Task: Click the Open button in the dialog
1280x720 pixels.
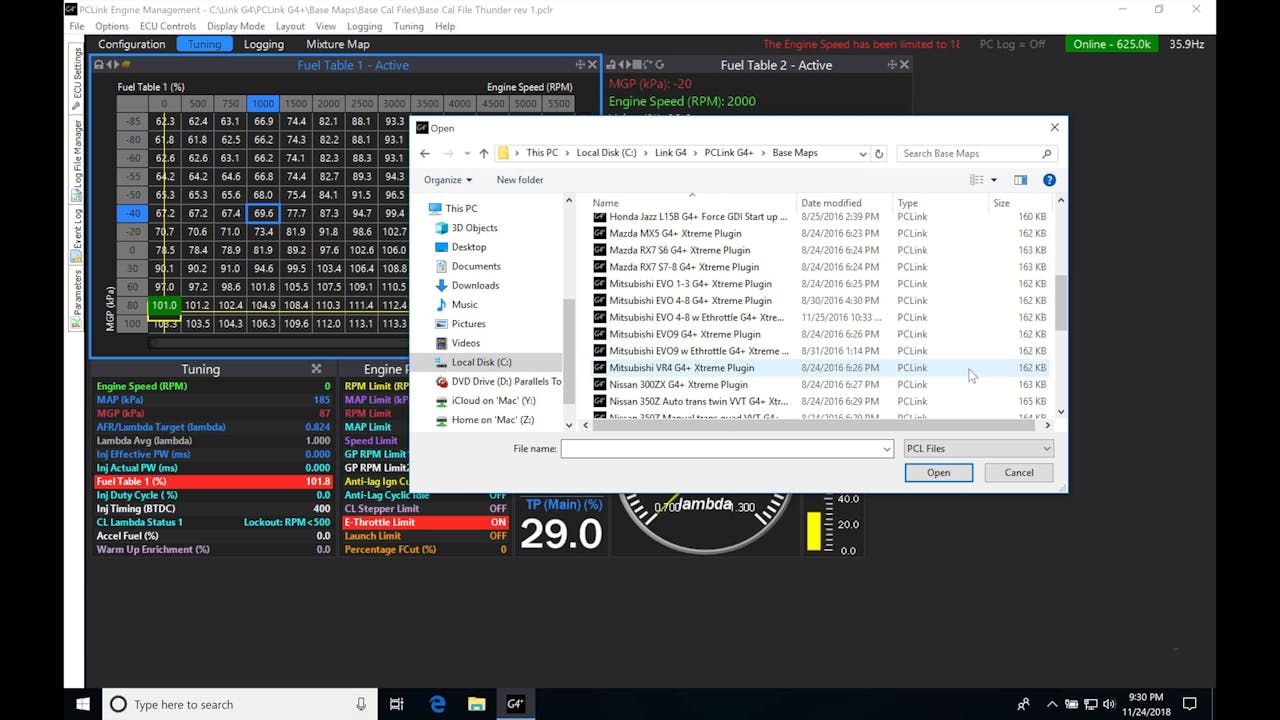Action: coord(938,472)
